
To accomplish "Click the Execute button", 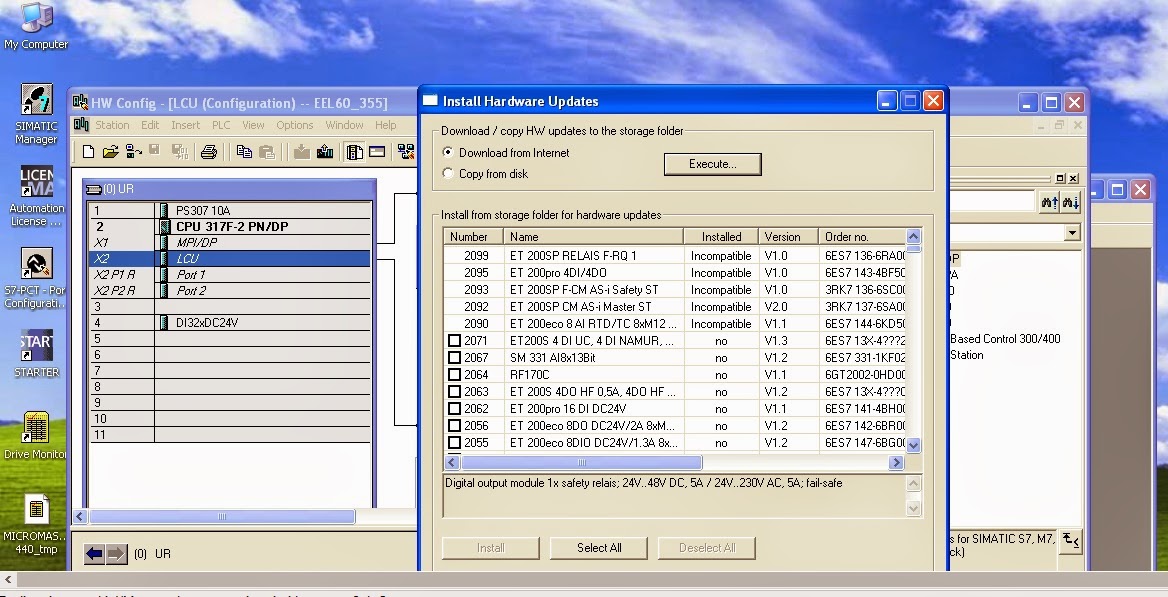I will pyautogui.click(x=712, y=164).
